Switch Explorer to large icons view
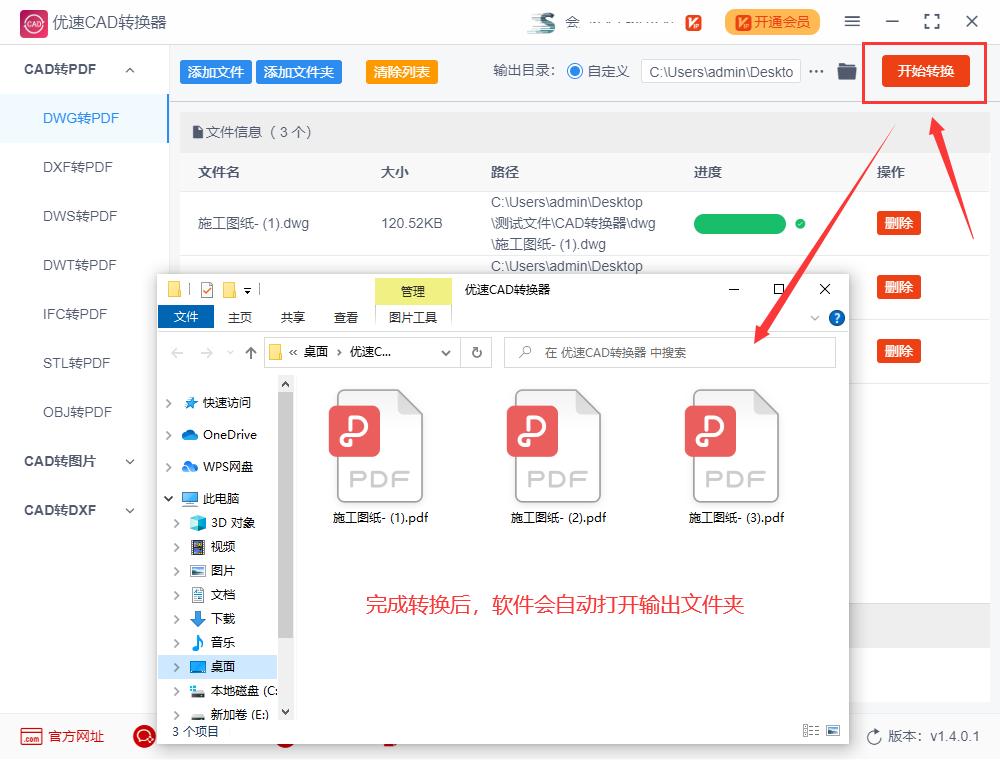The image size is (1000, 760). tap(833, 729)
